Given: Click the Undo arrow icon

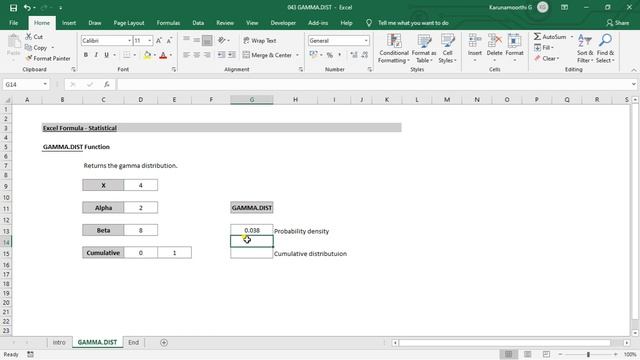Looking at the screenshot, I should click(27, 8).
